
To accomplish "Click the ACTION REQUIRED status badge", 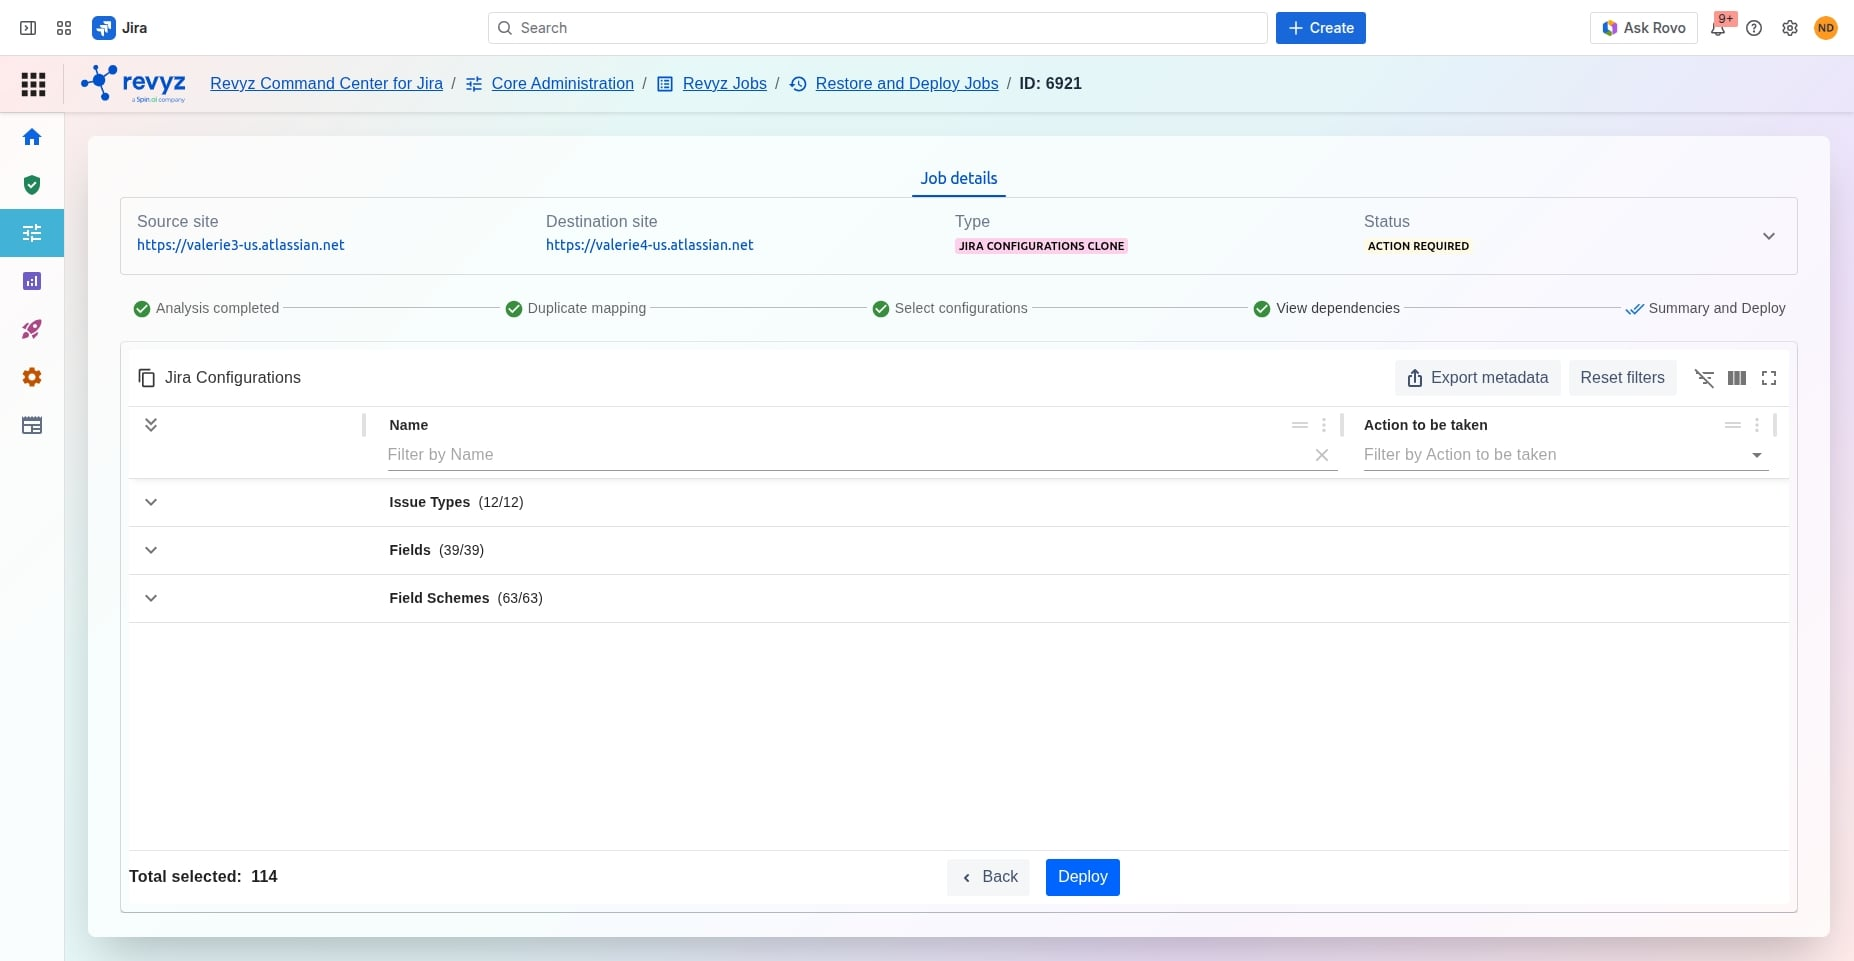I will [x=1418, y=246].
